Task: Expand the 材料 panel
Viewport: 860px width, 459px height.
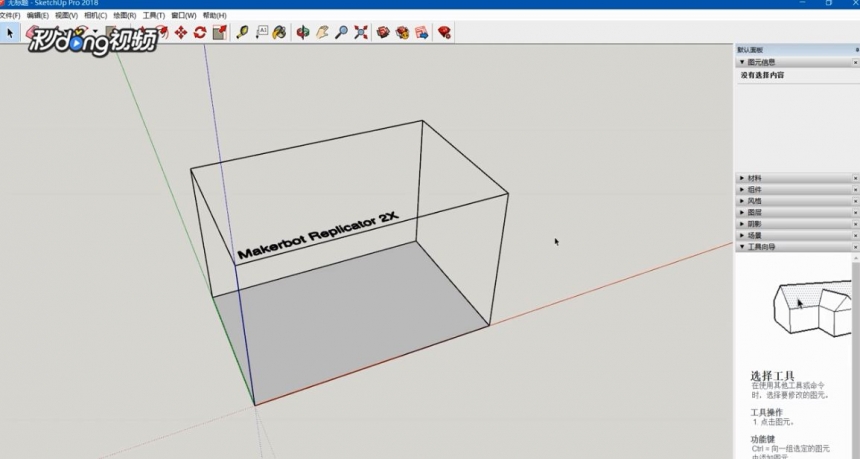Action: [742, 178]
